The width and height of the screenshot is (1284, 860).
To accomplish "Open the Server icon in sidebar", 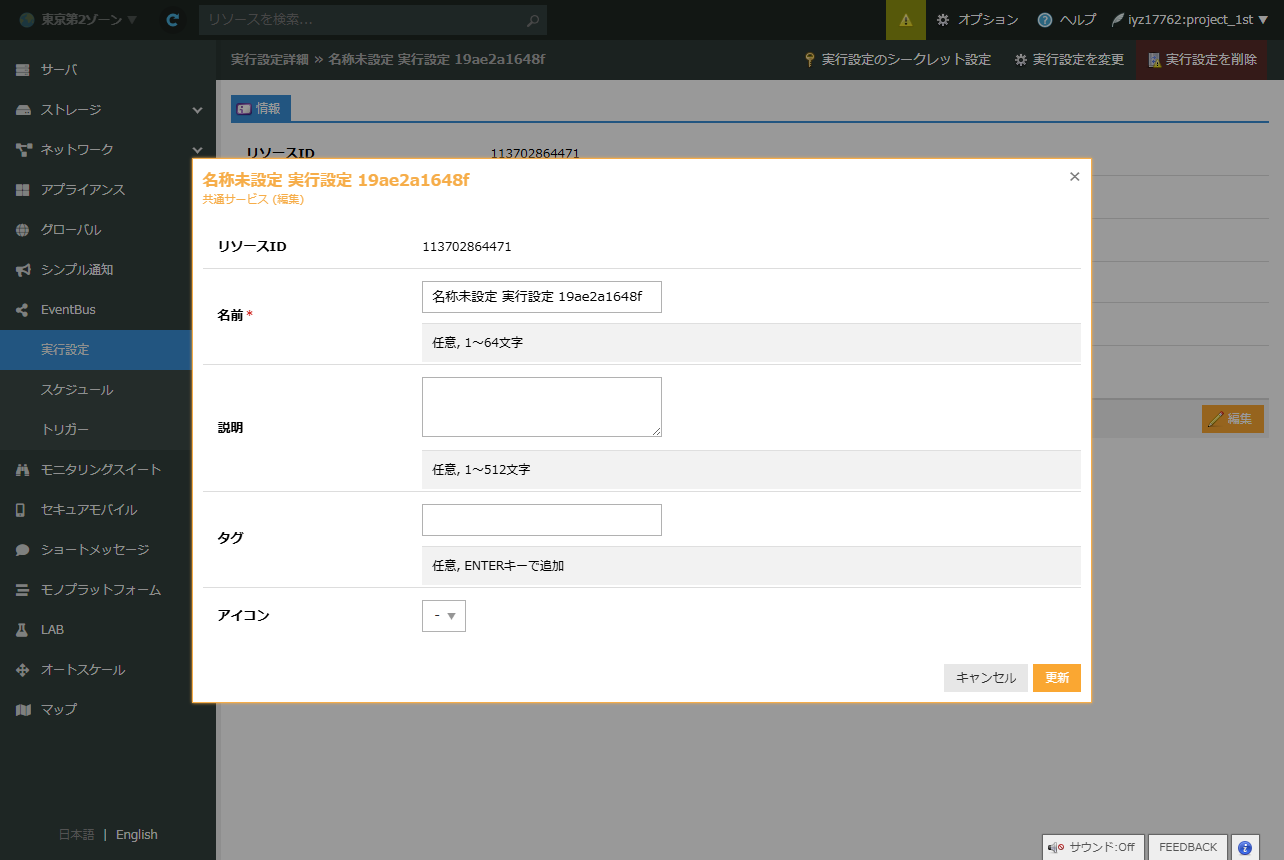I will 23,70.
